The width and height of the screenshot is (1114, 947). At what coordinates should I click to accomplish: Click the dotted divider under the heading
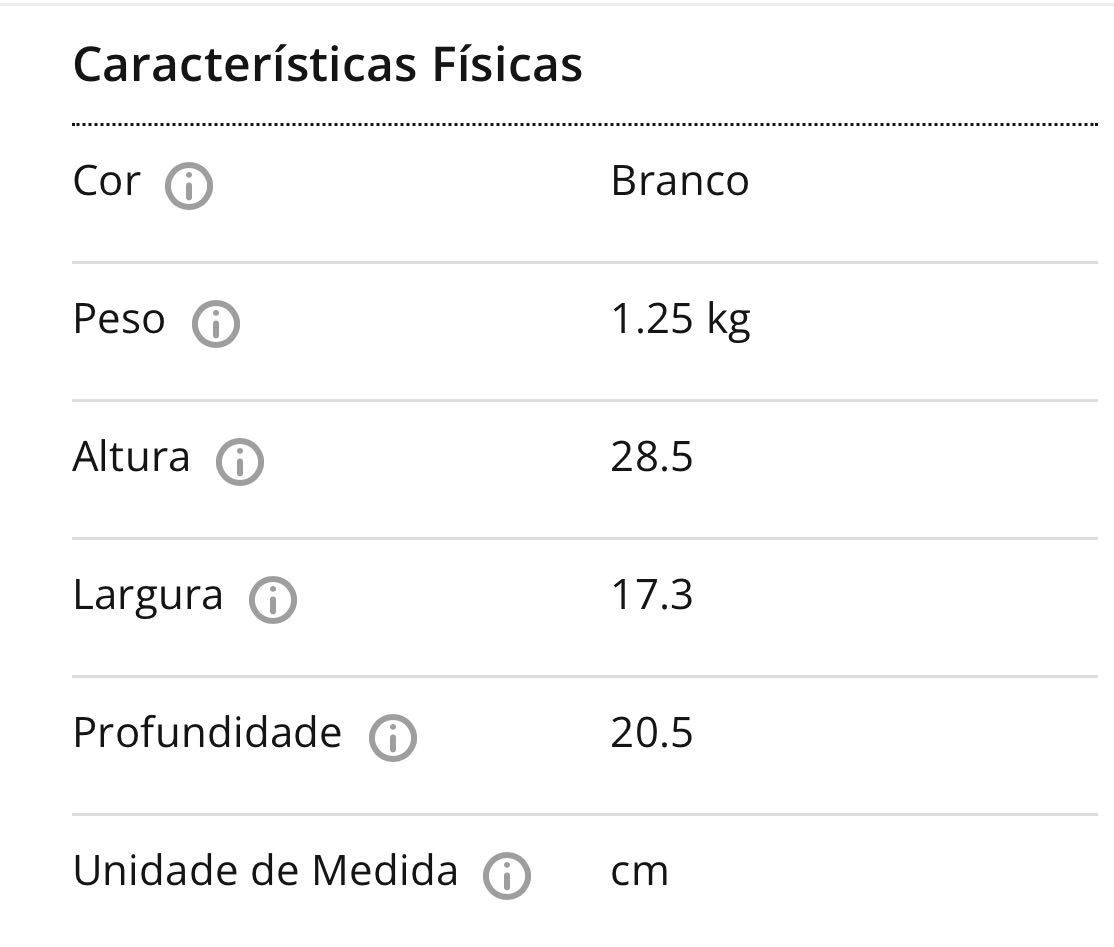(x=585, y=124)
